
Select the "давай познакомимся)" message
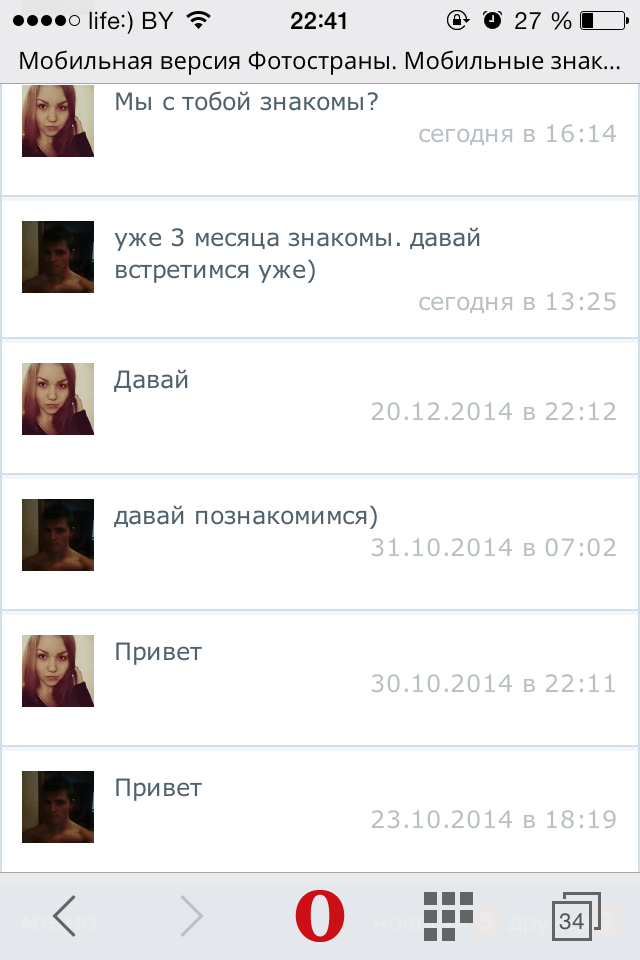[x=246, y=516]
